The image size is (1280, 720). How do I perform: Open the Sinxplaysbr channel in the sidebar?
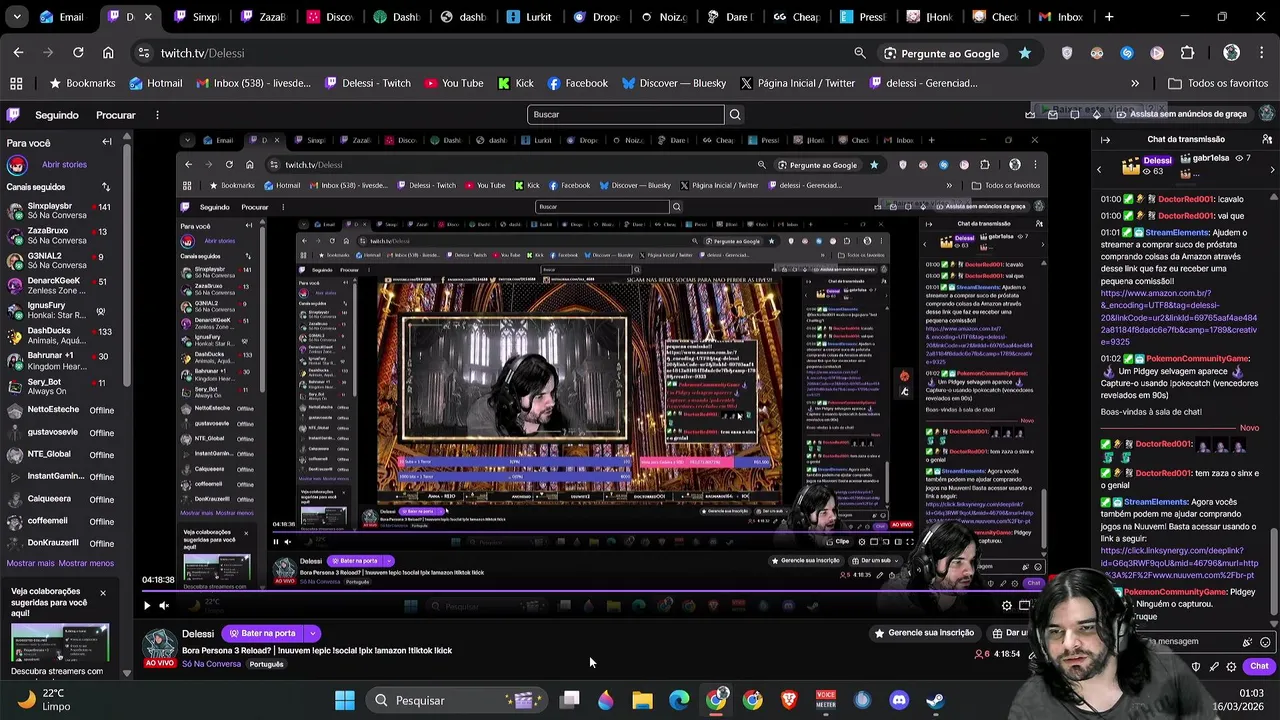coord(60,212)
